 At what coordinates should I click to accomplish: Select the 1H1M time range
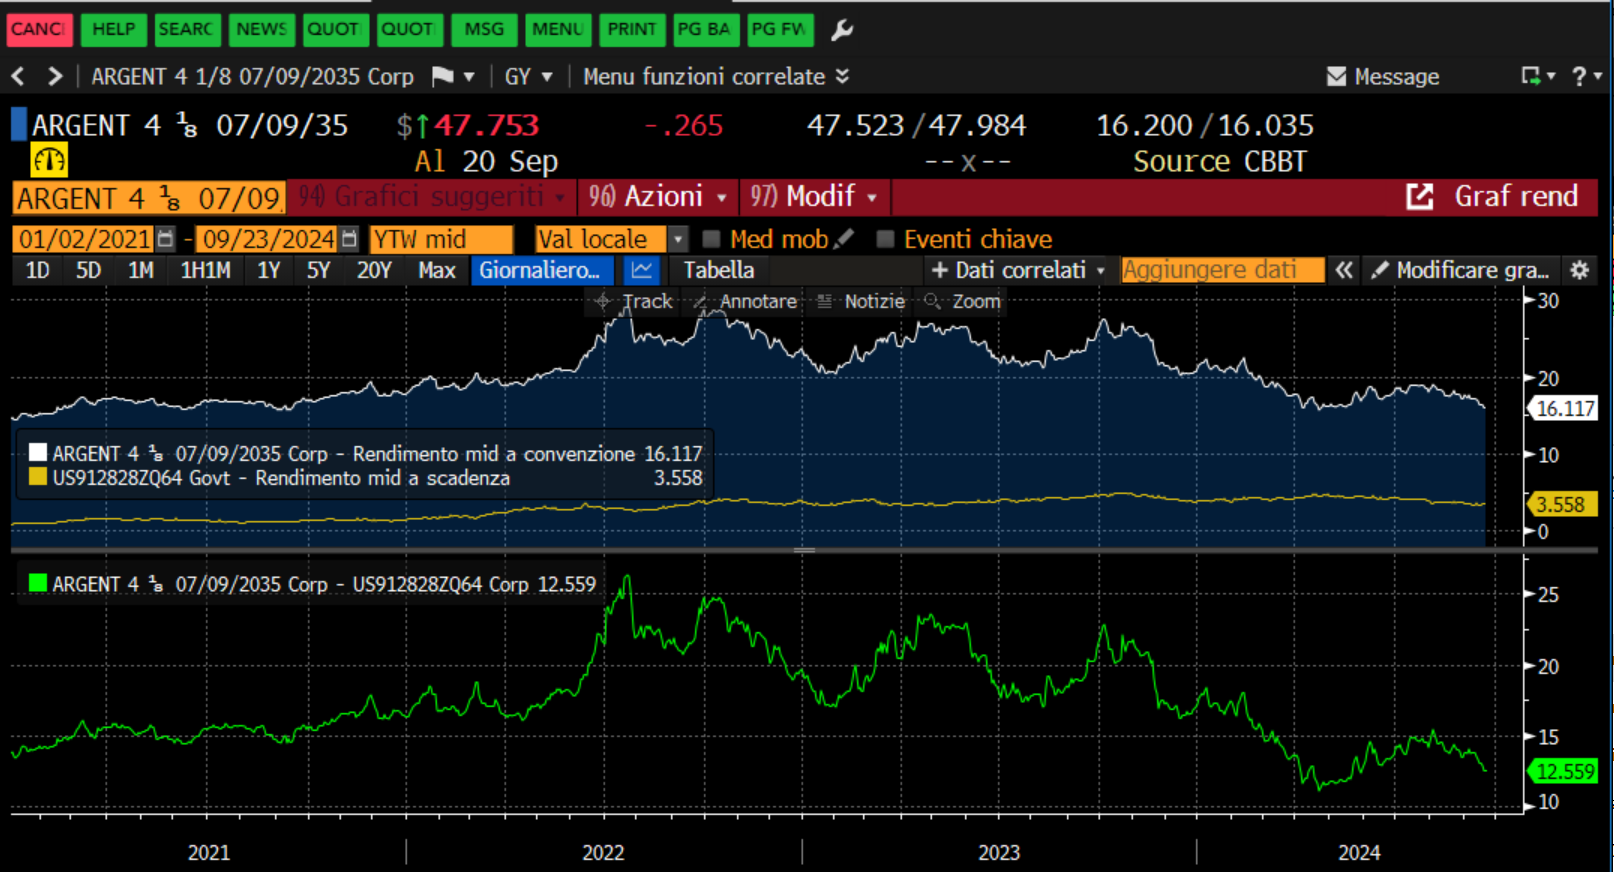click(205, 270)
